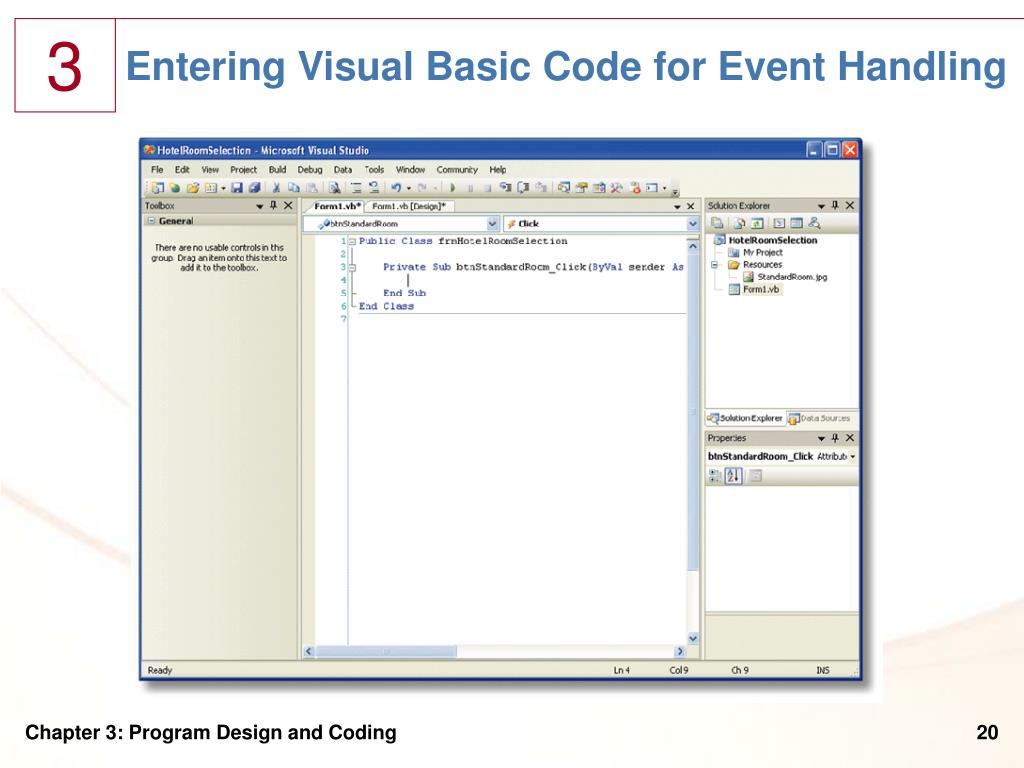Click the Alphabetical sort icon in Properties

(x=733, y=476)
